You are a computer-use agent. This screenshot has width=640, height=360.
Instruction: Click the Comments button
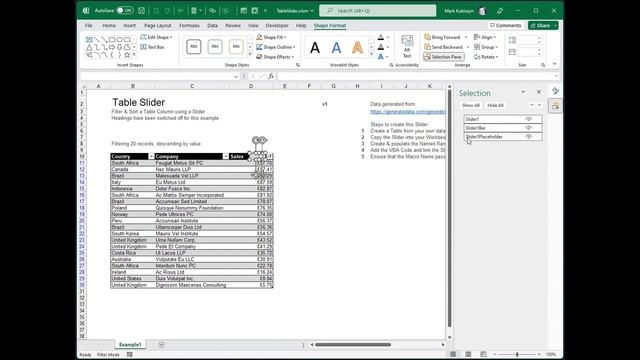click(505, 25)
